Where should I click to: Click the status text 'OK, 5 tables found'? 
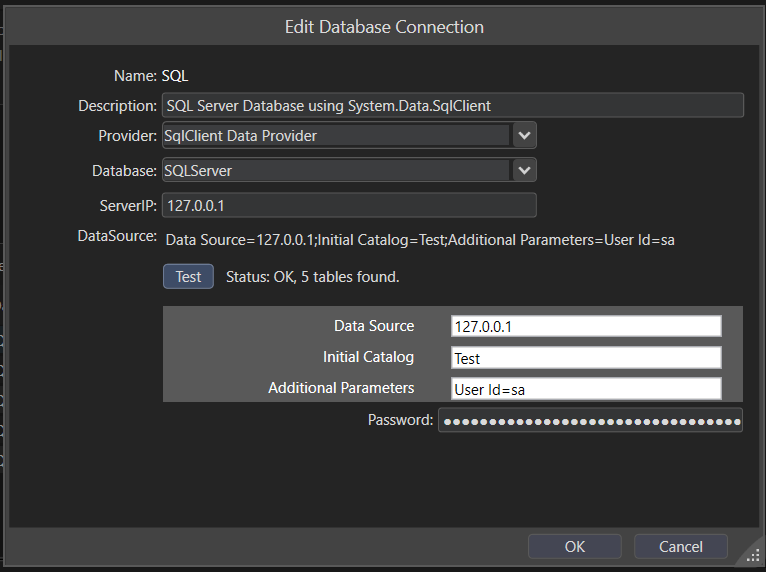[337, 277]
